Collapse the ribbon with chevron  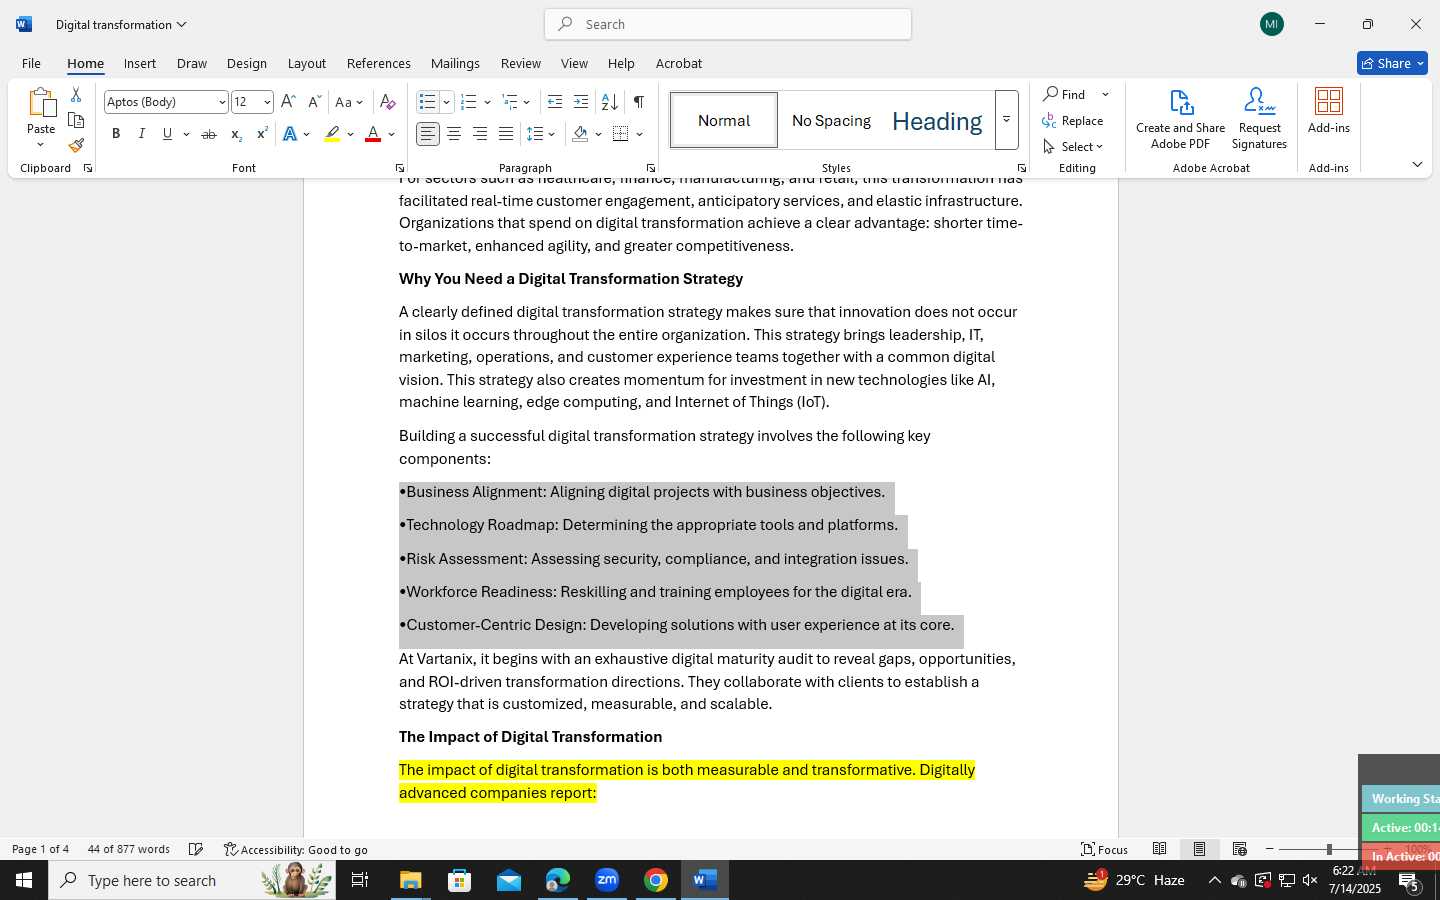click(x=1417, y=164)
